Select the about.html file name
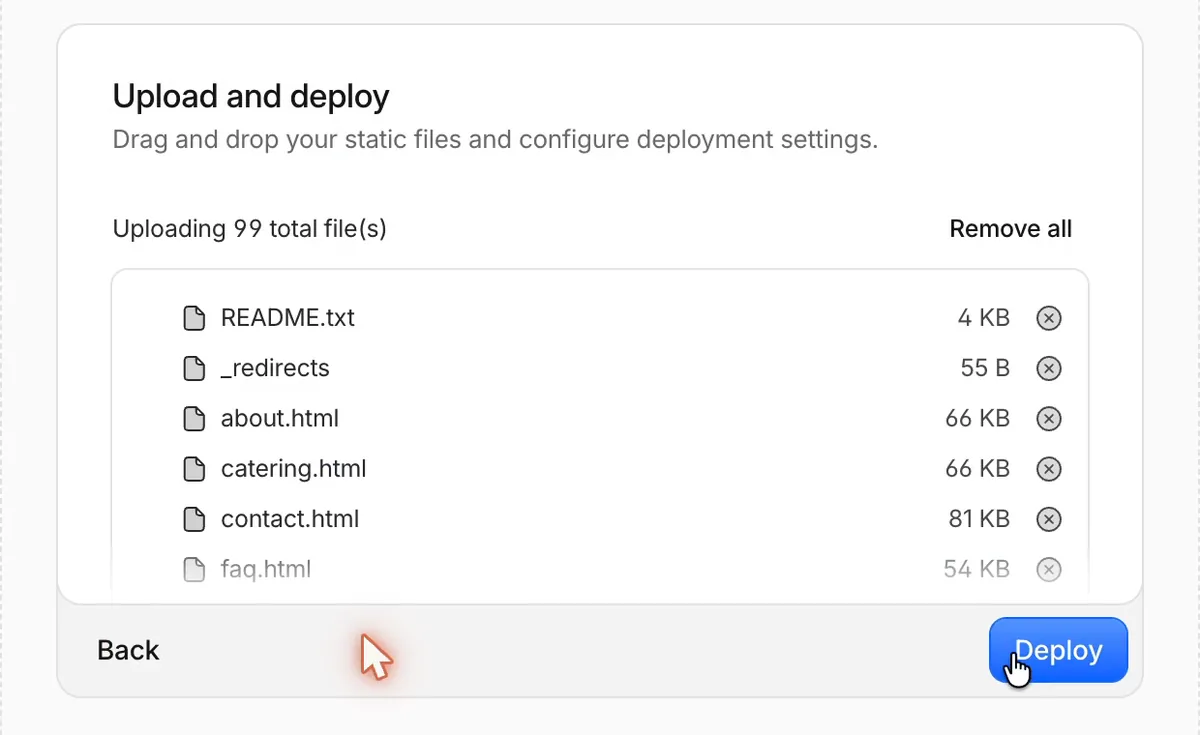The image size is (1200, 735). (280, 418)
